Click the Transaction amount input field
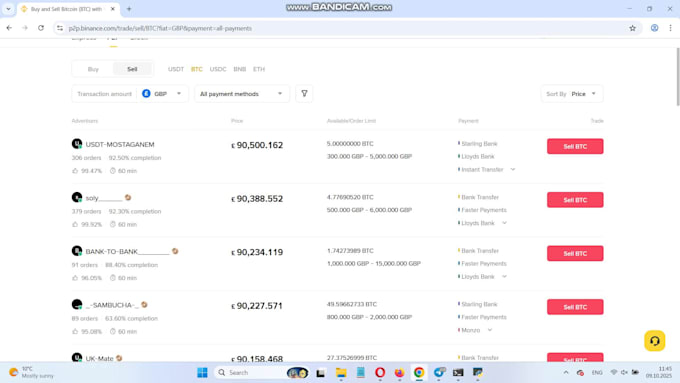 104,94
